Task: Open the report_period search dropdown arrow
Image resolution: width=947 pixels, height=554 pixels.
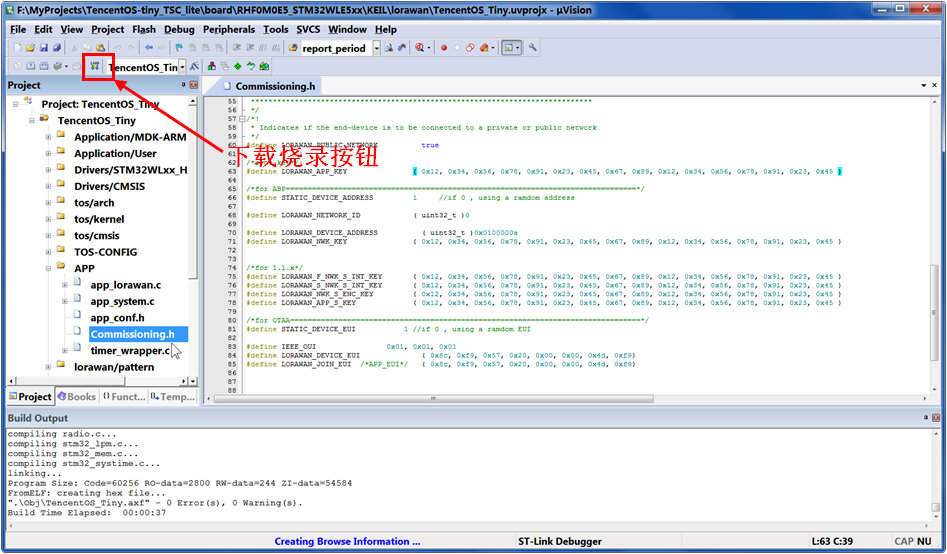Action: (376, 48)
